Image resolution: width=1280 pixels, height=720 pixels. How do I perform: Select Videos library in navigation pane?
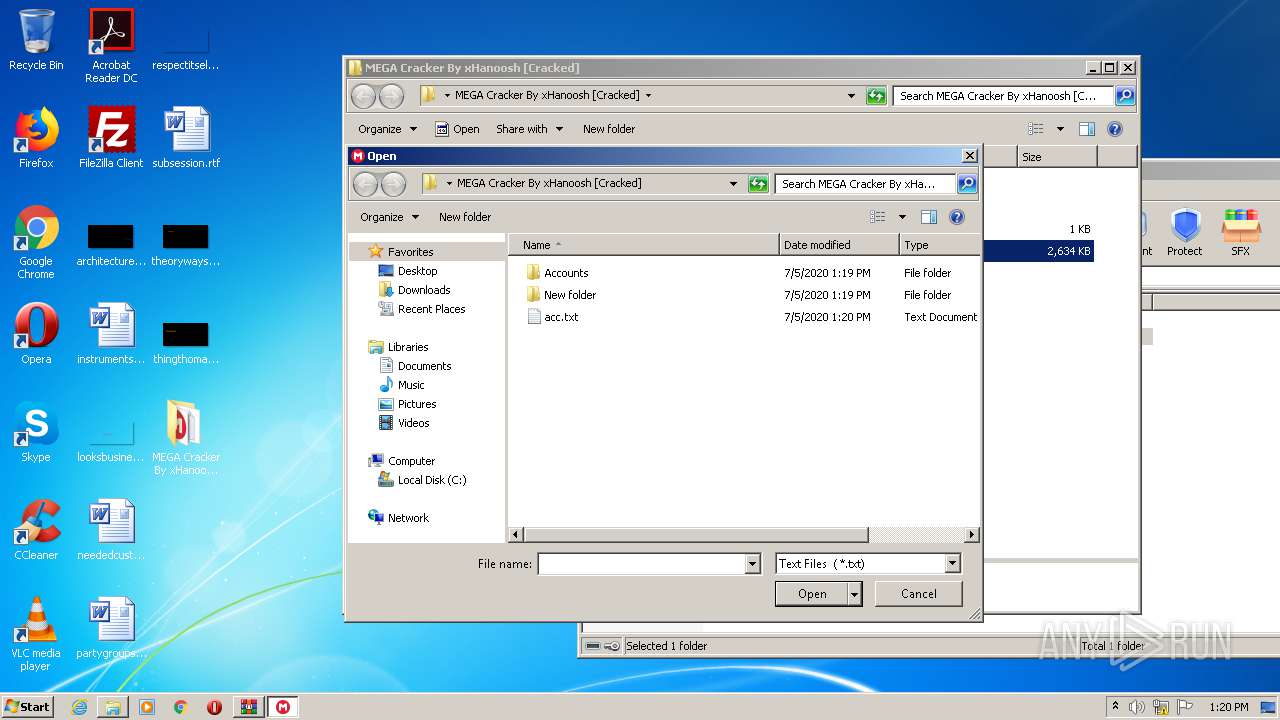[x=404, y=423]
